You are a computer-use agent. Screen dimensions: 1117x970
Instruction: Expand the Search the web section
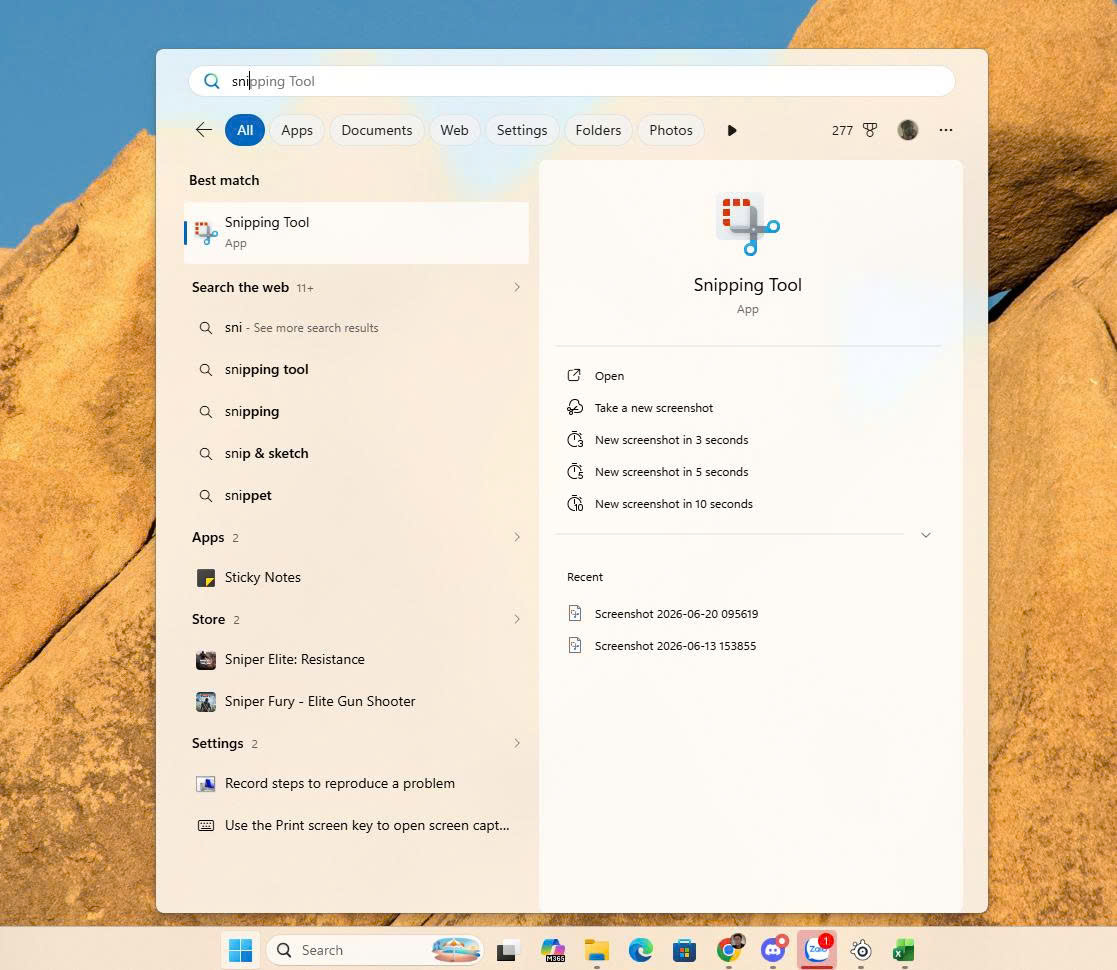pyautogui.click(x=516, y=287)
